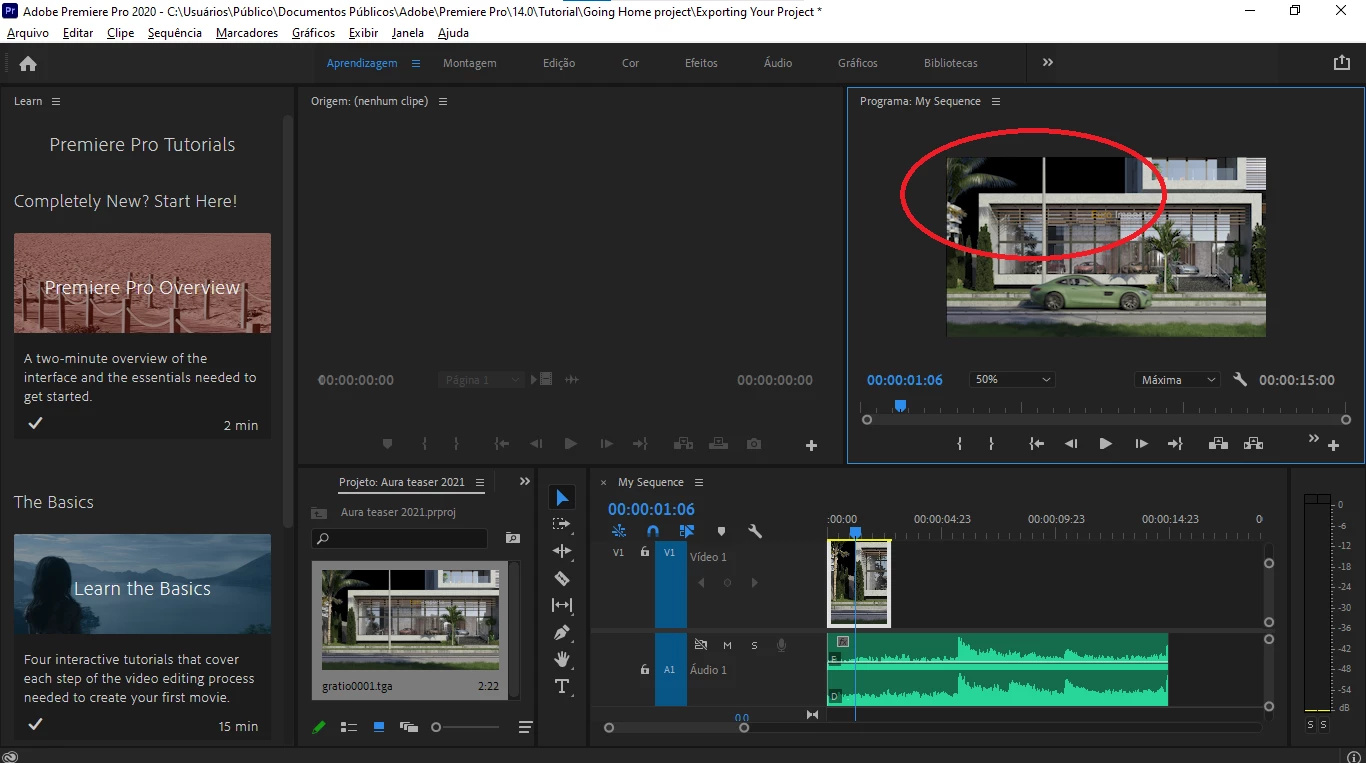Select the gratio0001.tga thumbnail
This screenshot has width=1366, height=763.
coord(410,620)
